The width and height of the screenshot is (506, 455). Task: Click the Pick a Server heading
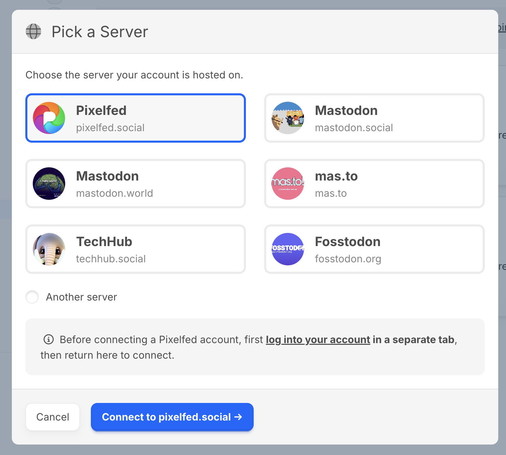coord(99,32)
